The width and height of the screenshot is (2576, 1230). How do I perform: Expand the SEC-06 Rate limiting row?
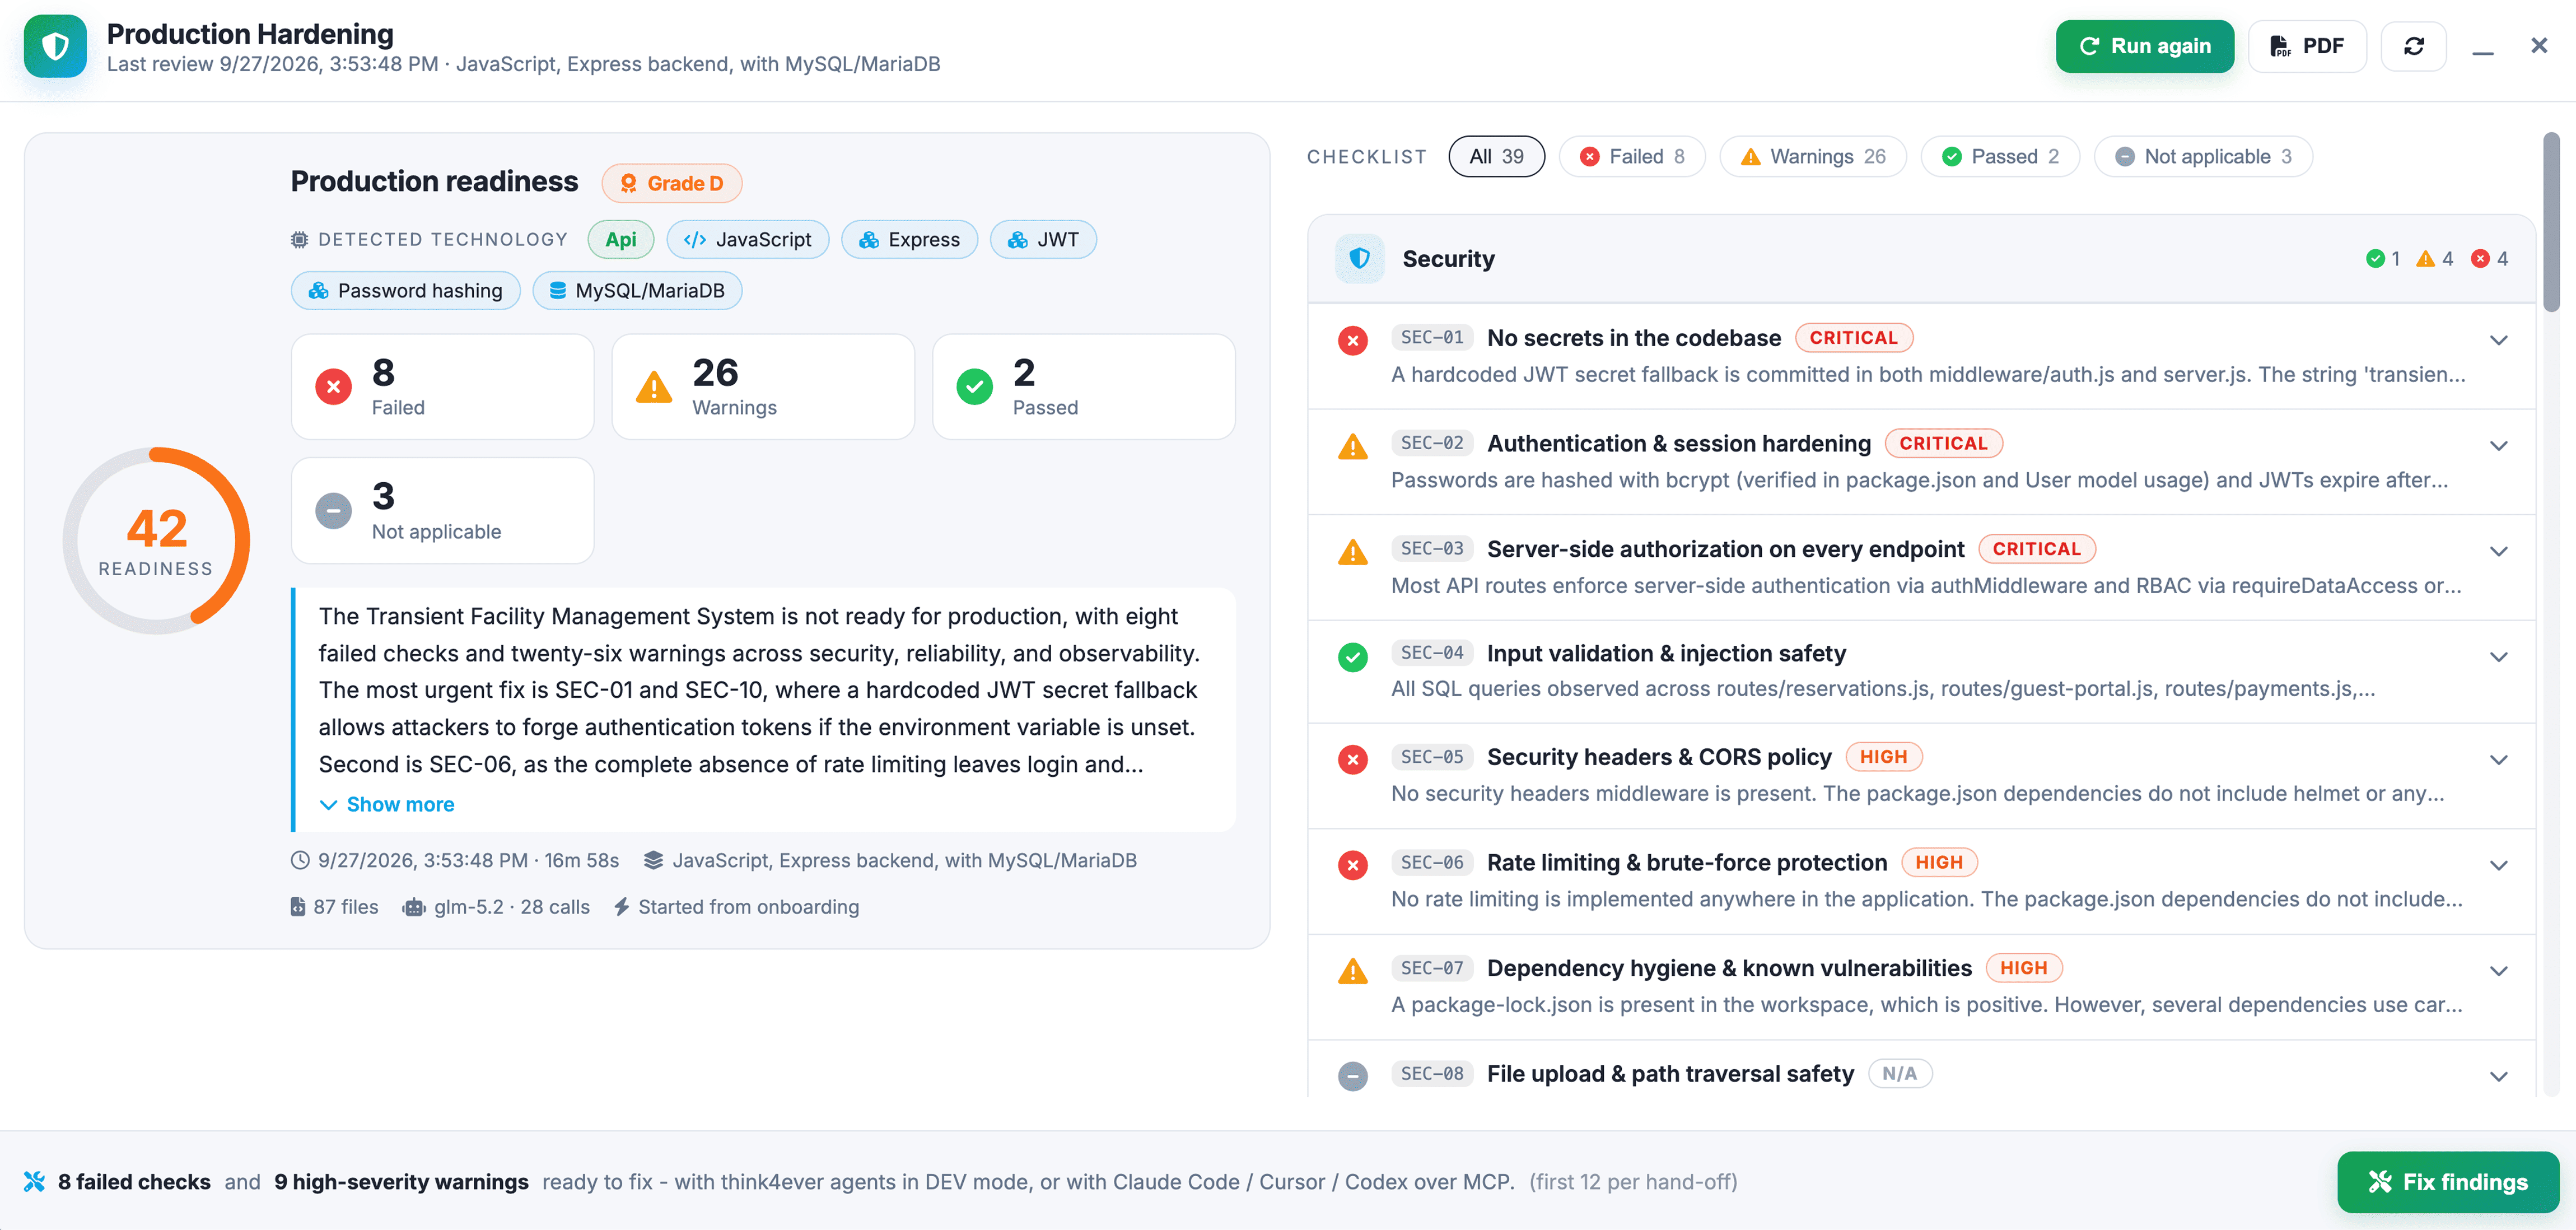[2498, 865]
